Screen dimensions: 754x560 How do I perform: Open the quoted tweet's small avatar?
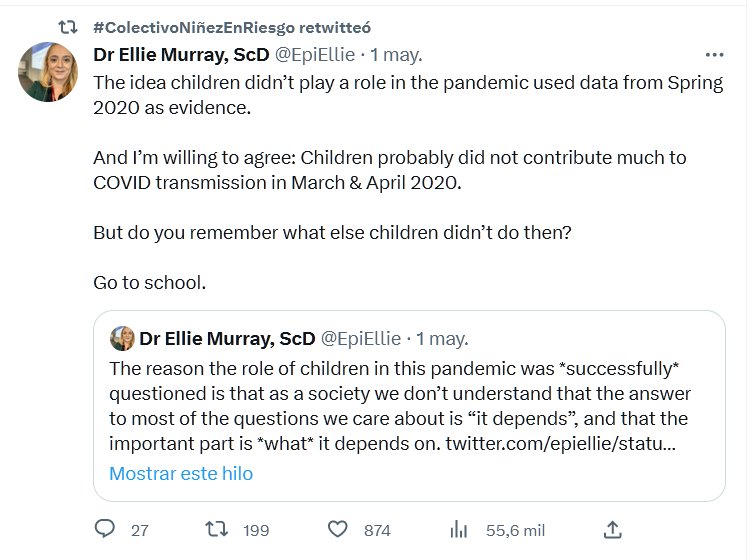[122, 338]
